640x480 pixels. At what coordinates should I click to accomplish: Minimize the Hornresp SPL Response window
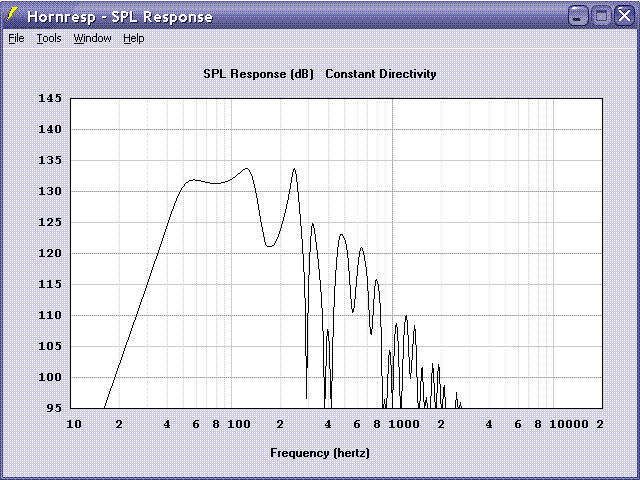pyautogui.click(x=578, y=16)
